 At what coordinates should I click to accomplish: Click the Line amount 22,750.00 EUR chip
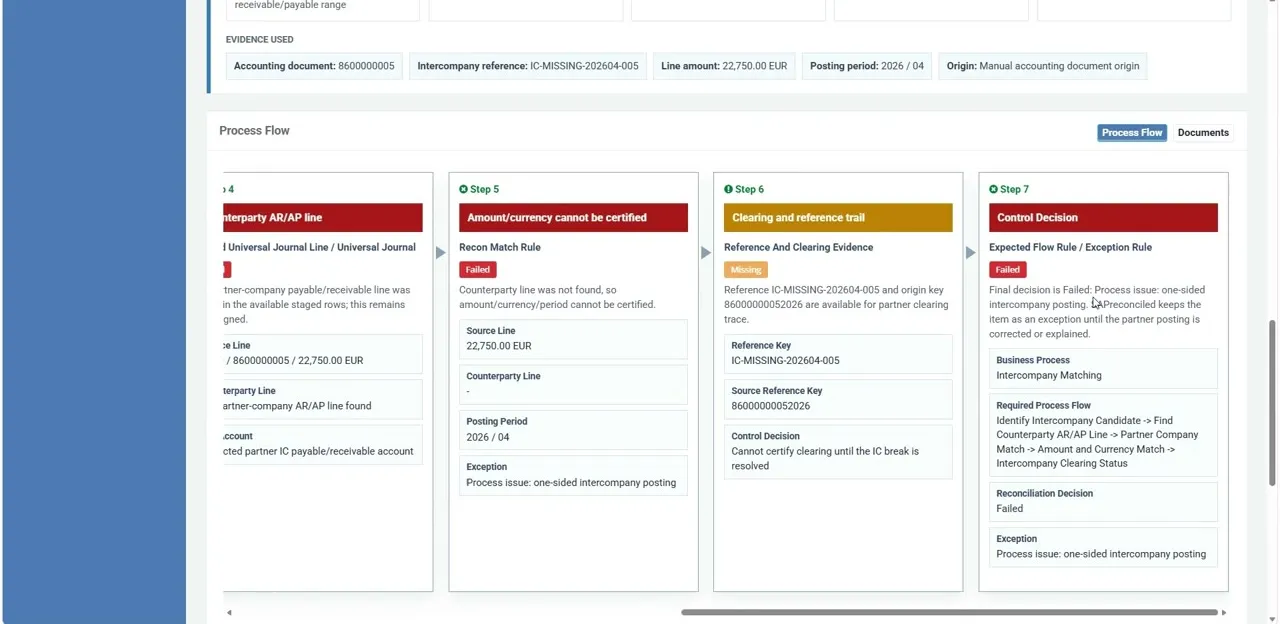point(724,66)
